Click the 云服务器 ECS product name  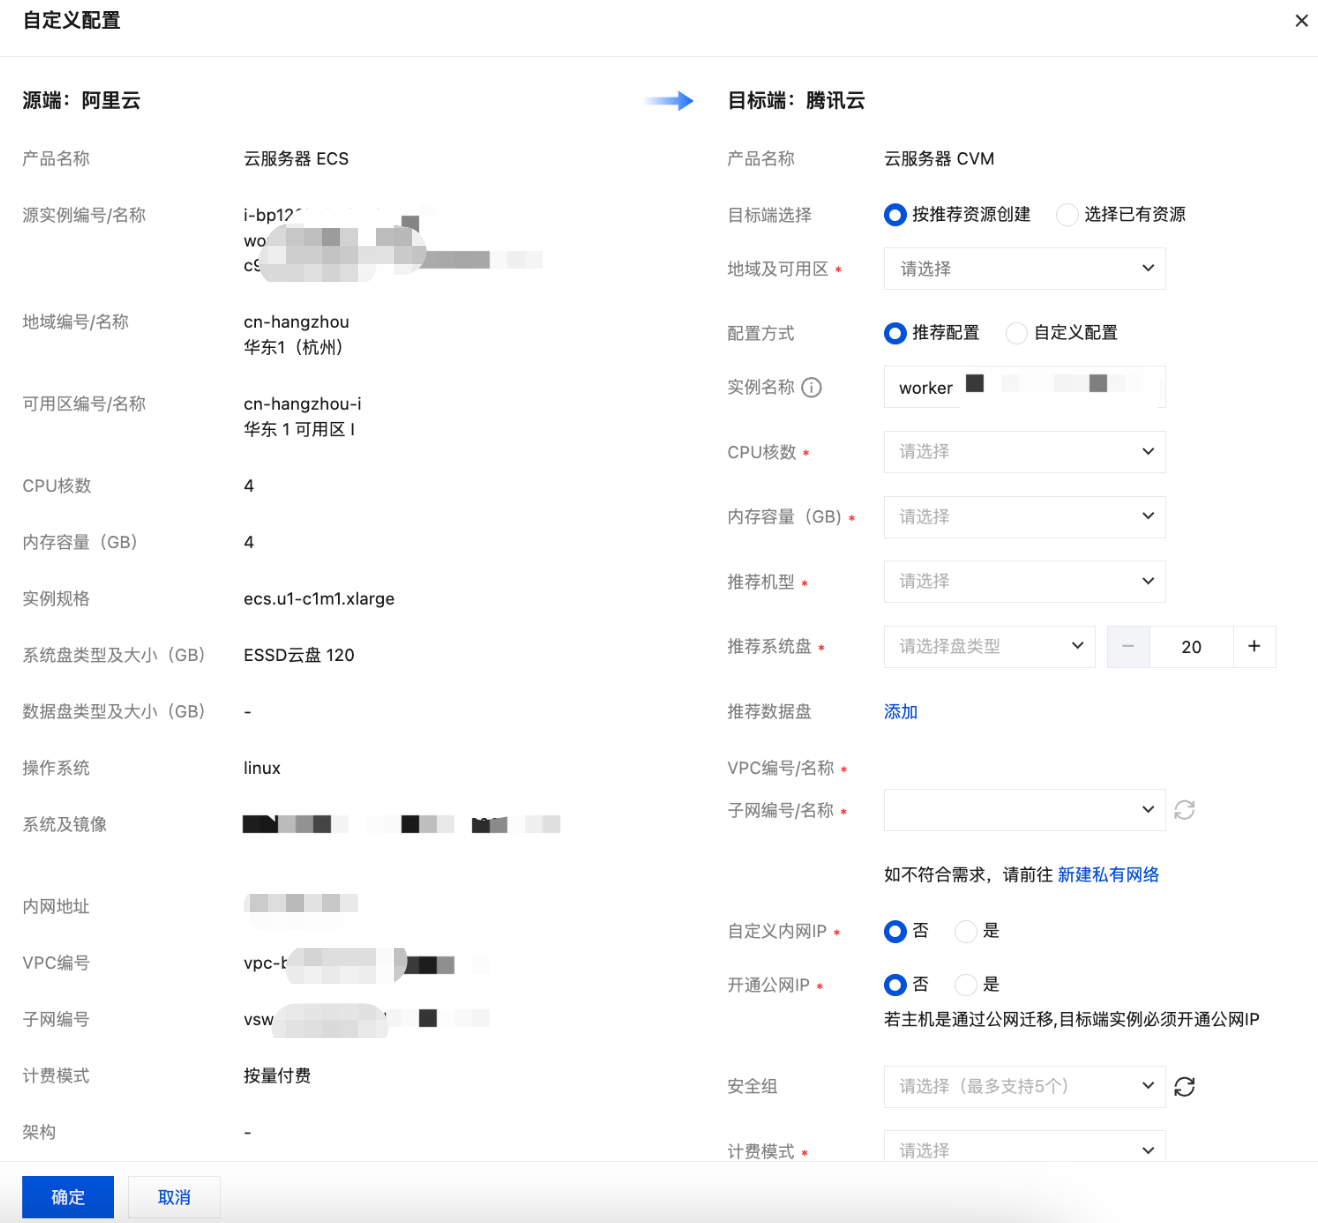point(296,159)
